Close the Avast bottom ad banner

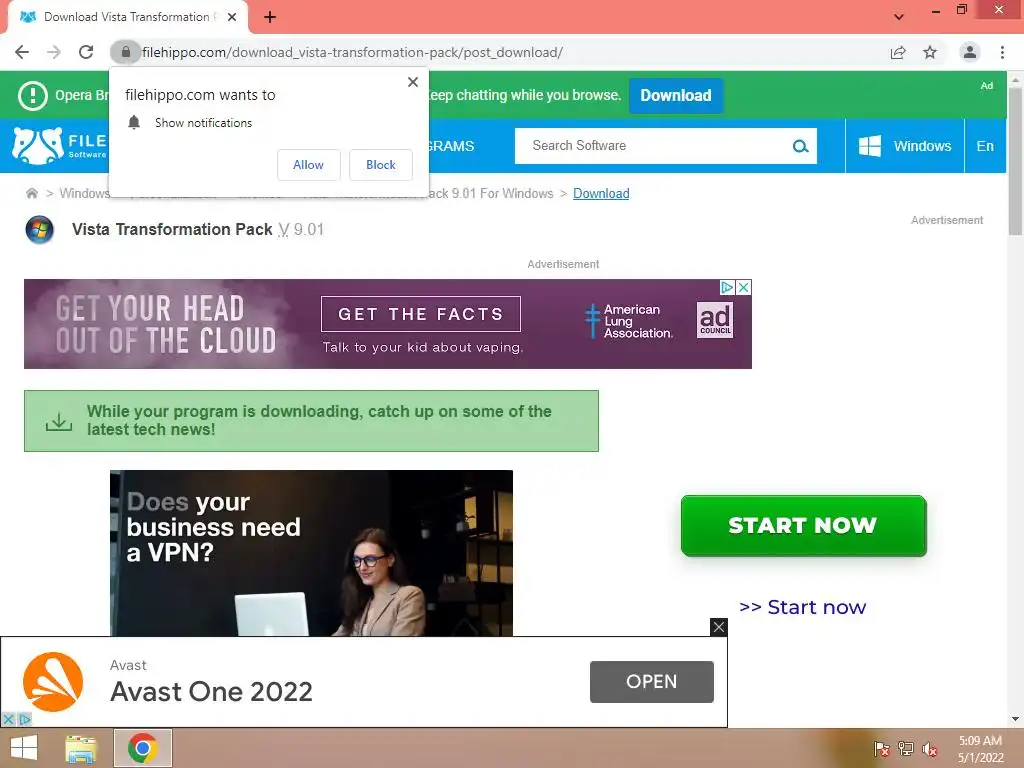tap(718, 627)
